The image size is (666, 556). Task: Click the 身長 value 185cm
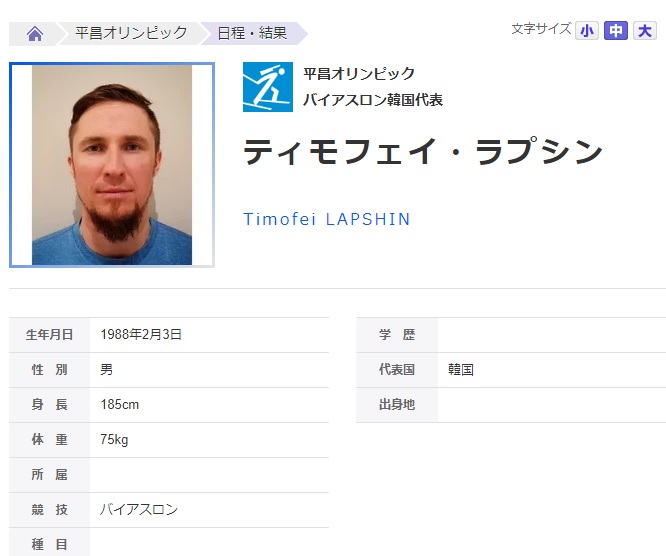119,404
